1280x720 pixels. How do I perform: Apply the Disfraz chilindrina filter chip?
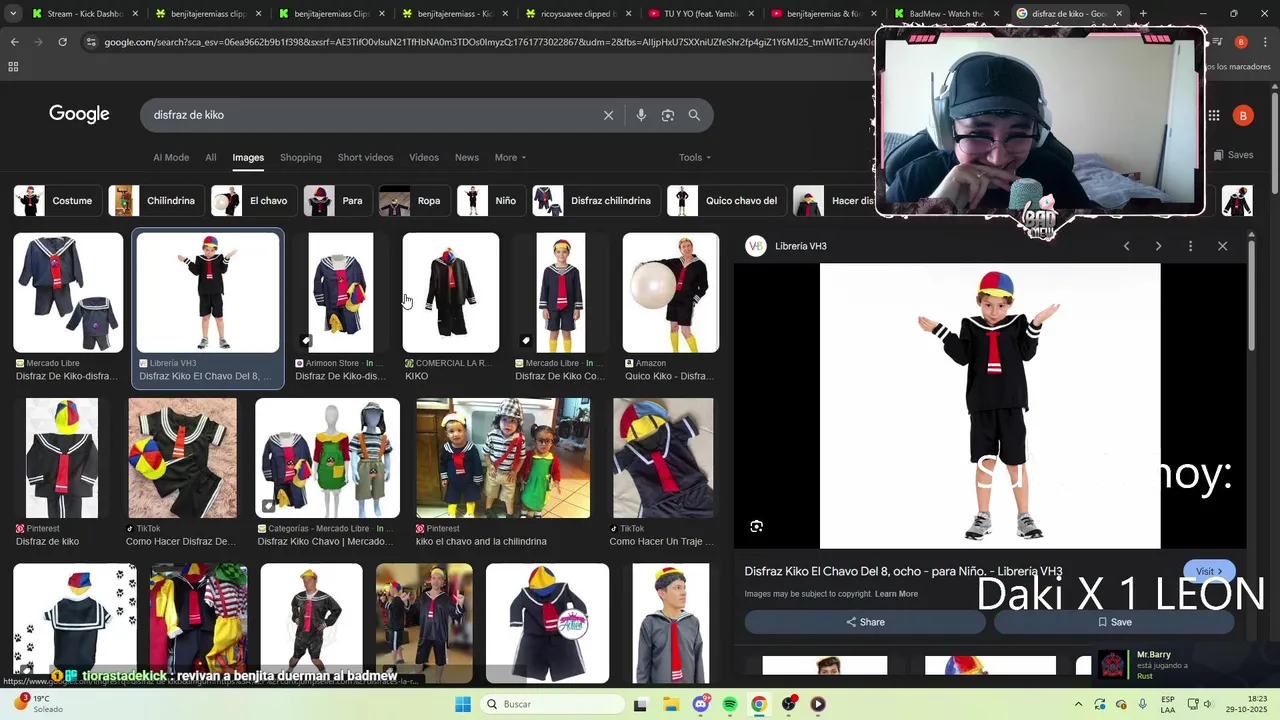[596, 201]
